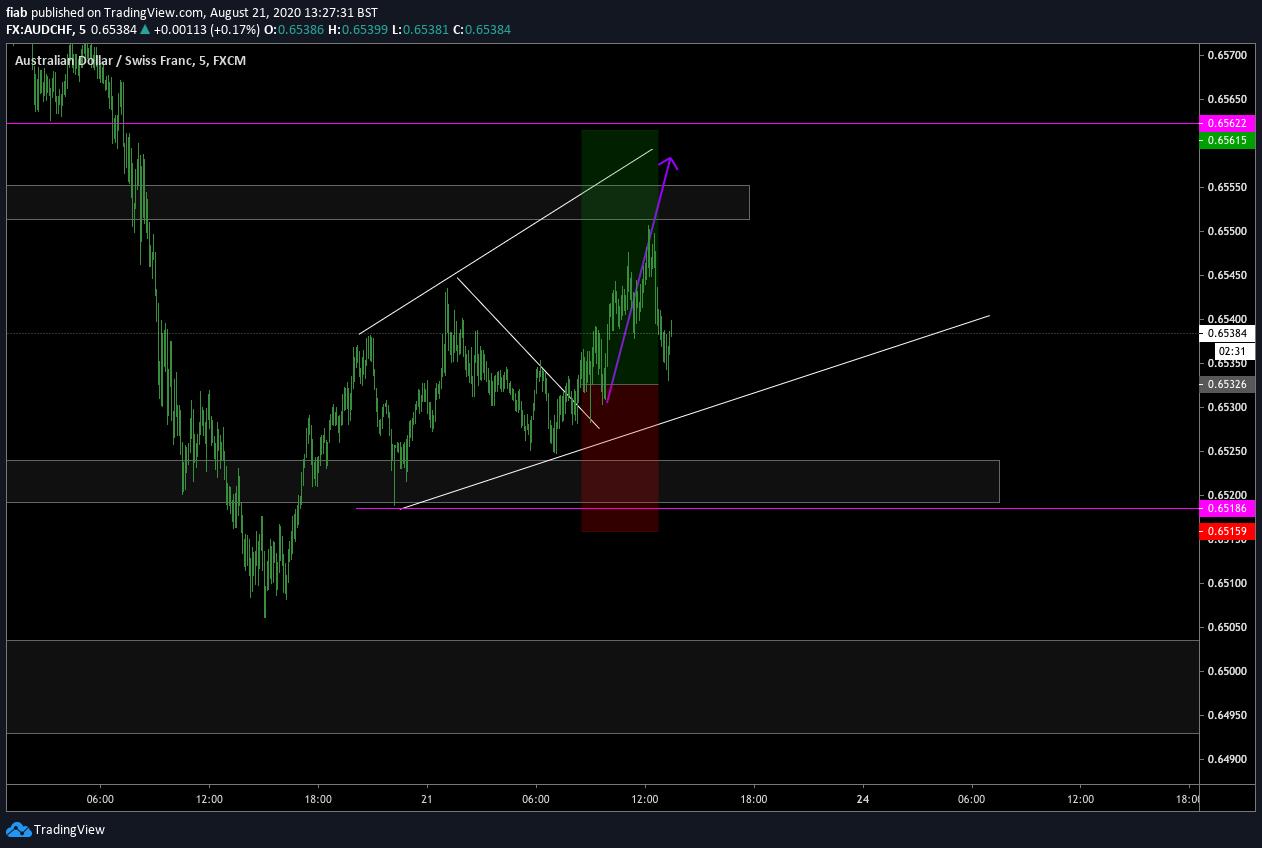Click the green 0.65615 take-profit price label

pyautogui.click(x=1226, y=141)
